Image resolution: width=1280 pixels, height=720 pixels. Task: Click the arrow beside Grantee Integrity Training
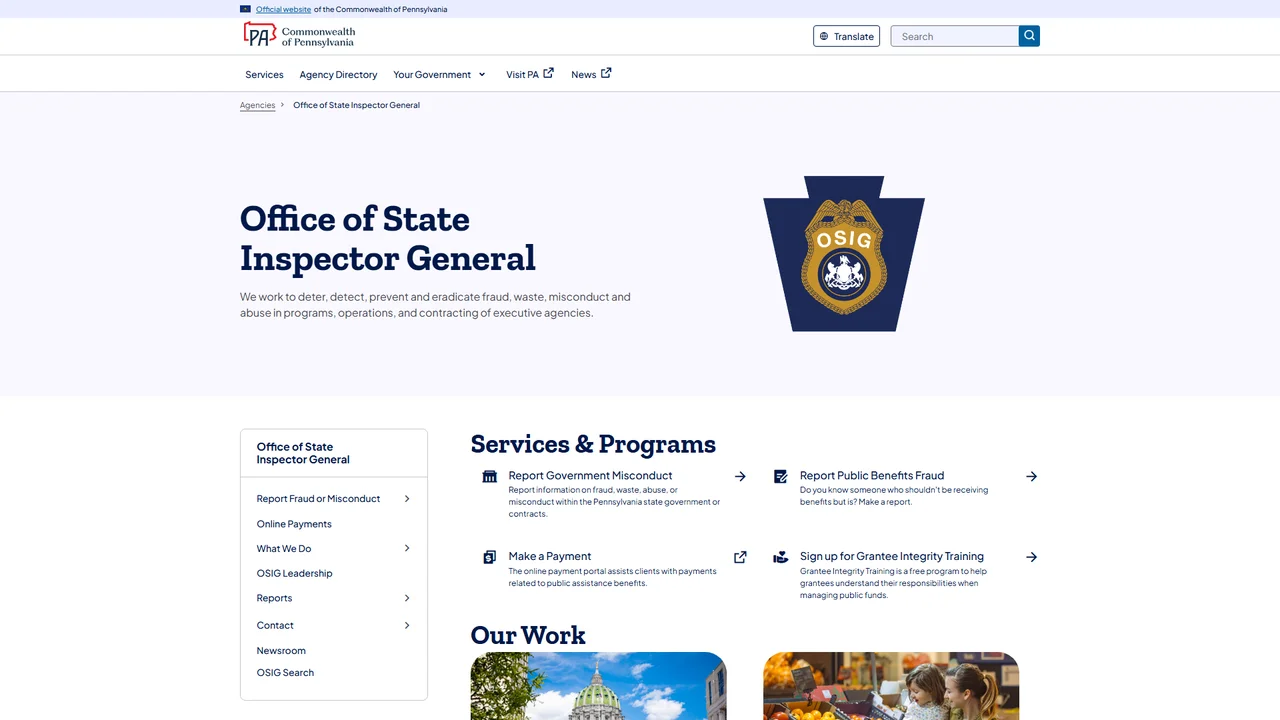coord(1031,557)
